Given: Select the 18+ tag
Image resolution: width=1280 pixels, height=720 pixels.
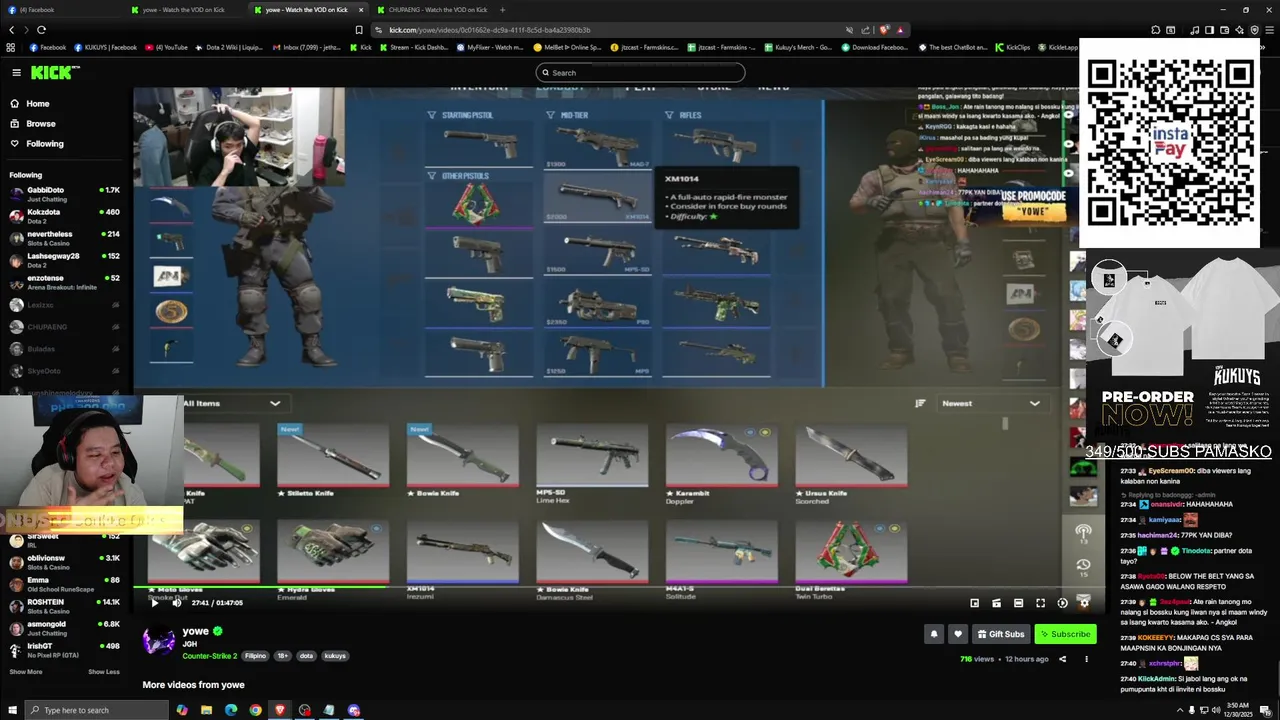Looking at the screenshot, I should click(x=283, y=656).
